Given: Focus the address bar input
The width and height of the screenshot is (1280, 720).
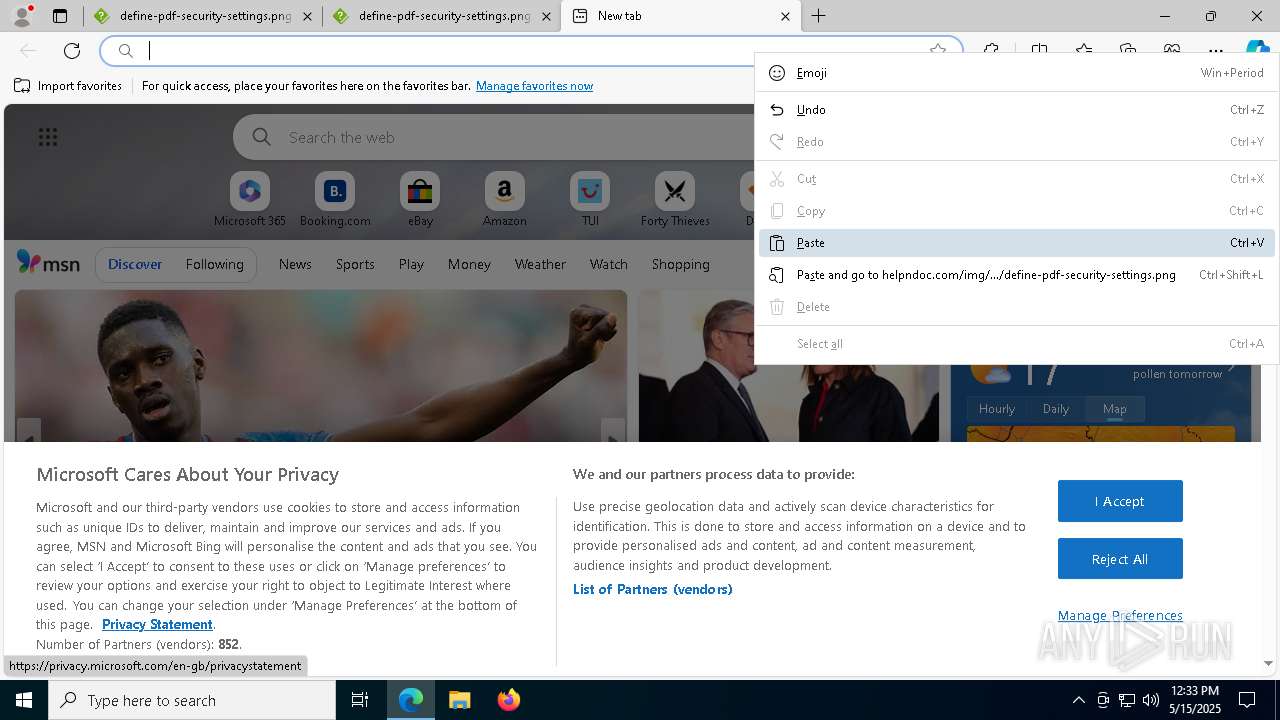Looking at the screenshot, I should click(x=530, y=51).
